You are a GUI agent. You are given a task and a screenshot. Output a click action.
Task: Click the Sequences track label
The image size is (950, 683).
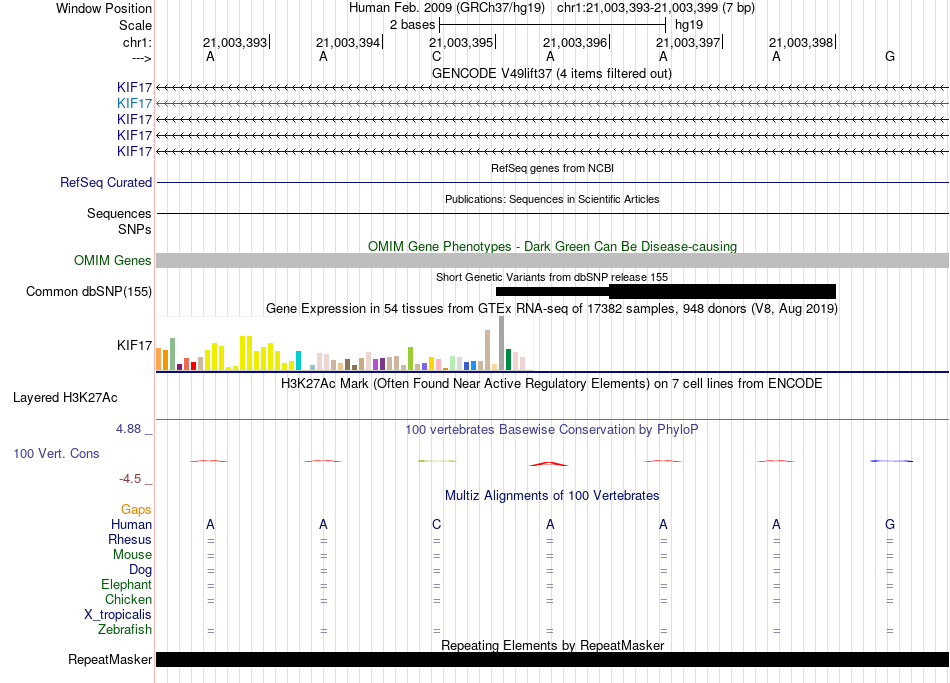tap(119, 213)
